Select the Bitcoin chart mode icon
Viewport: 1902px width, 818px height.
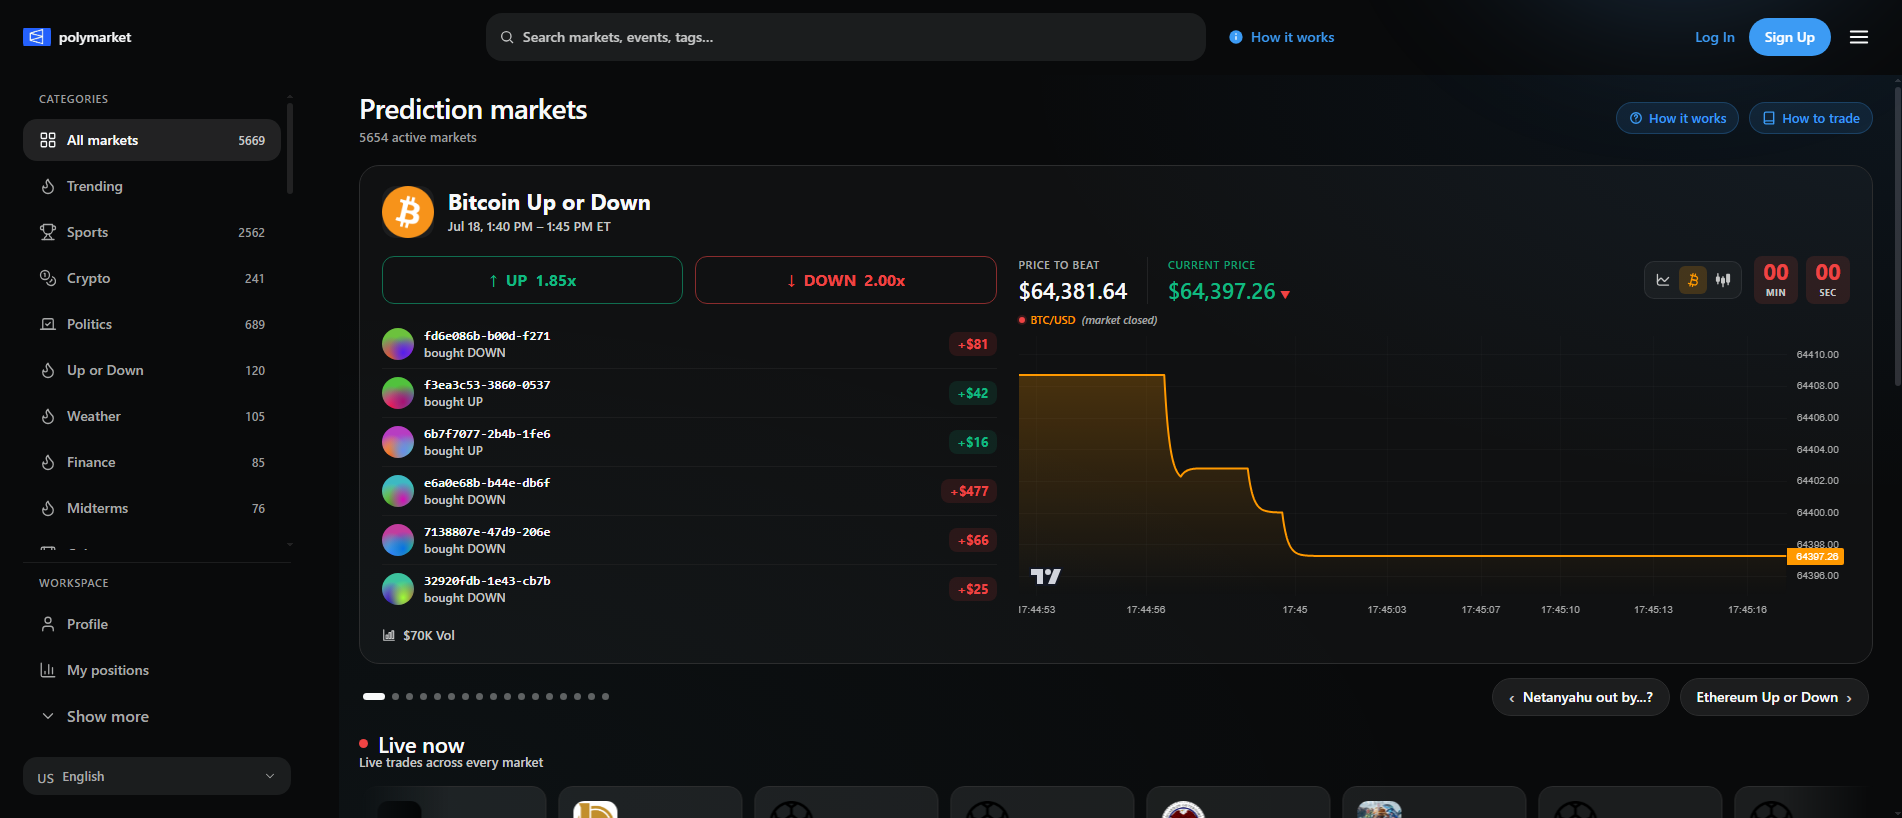[1693, 280]
